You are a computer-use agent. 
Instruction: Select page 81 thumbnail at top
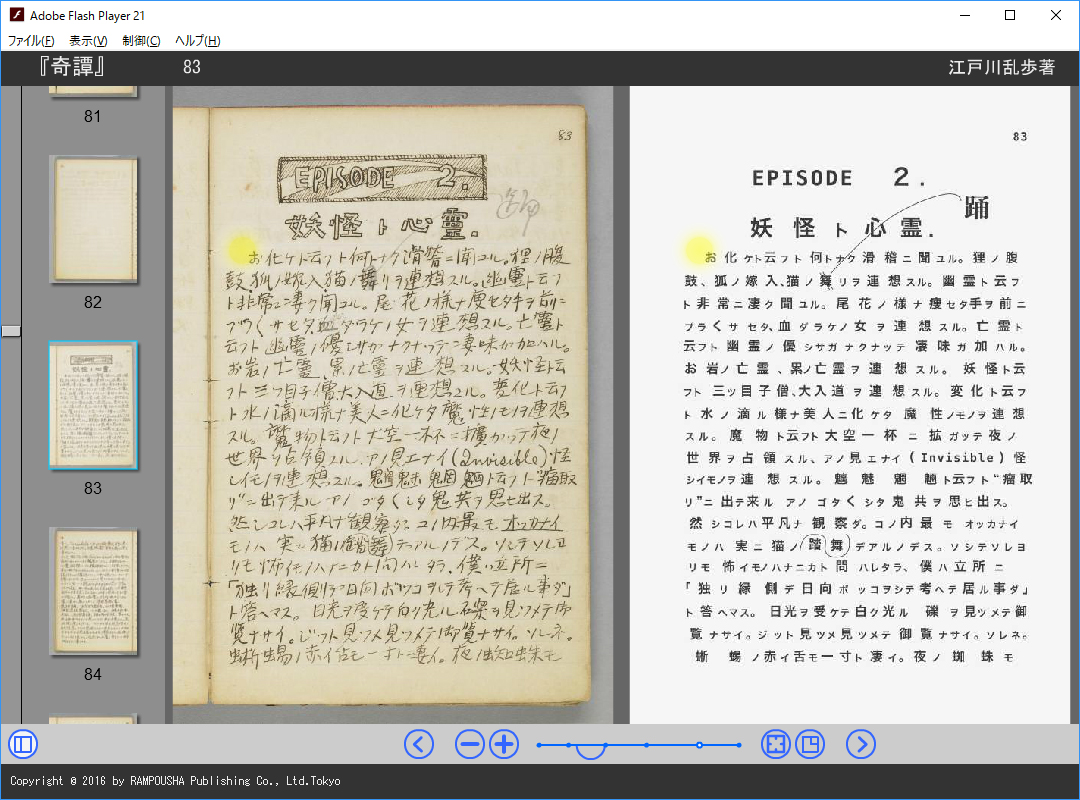[93, 91]
